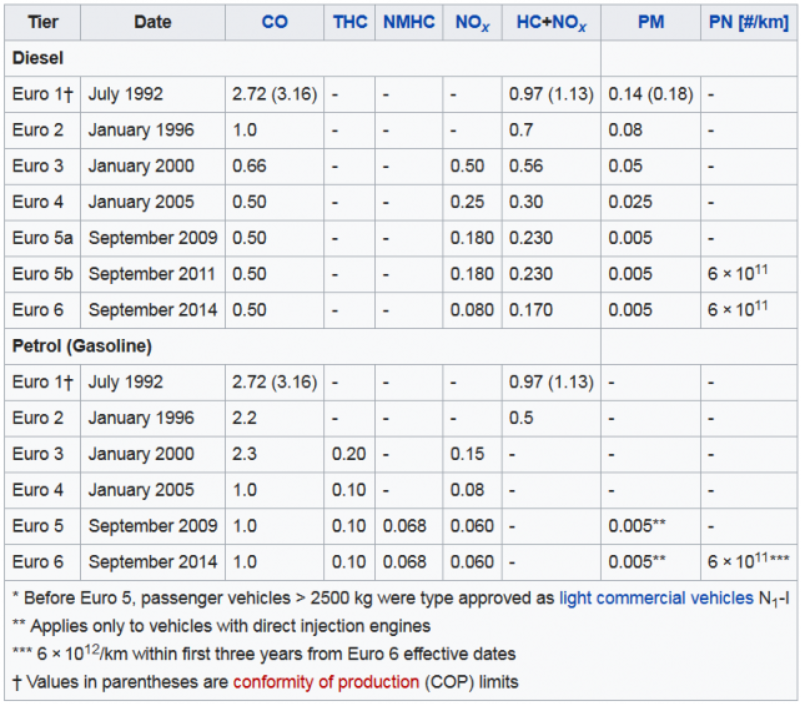Select the Diesel Euro 6 HC+NOx value 0.170
The width and height of the screenshot is (801, 704).
pos(531,310)
